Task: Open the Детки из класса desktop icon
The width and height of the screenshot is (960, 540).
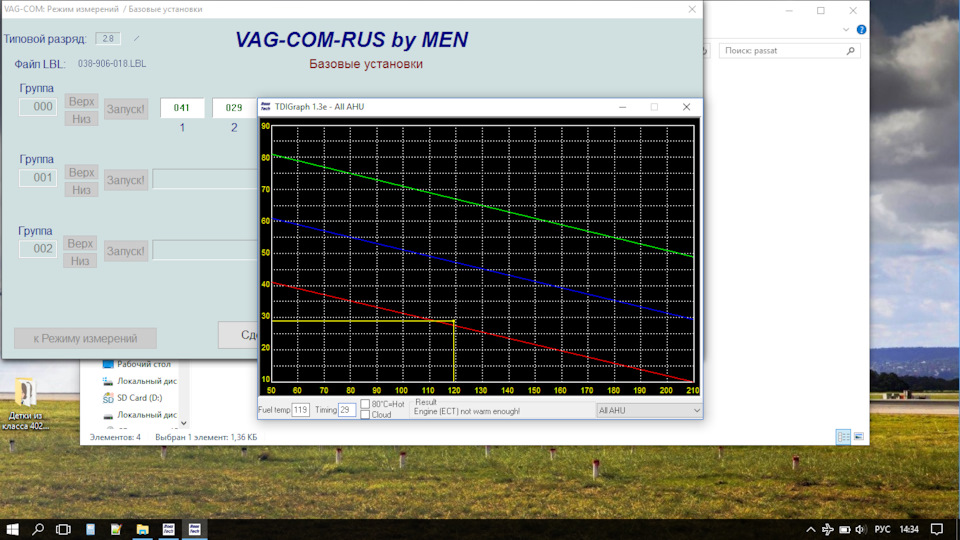Action: coord(25,404)
